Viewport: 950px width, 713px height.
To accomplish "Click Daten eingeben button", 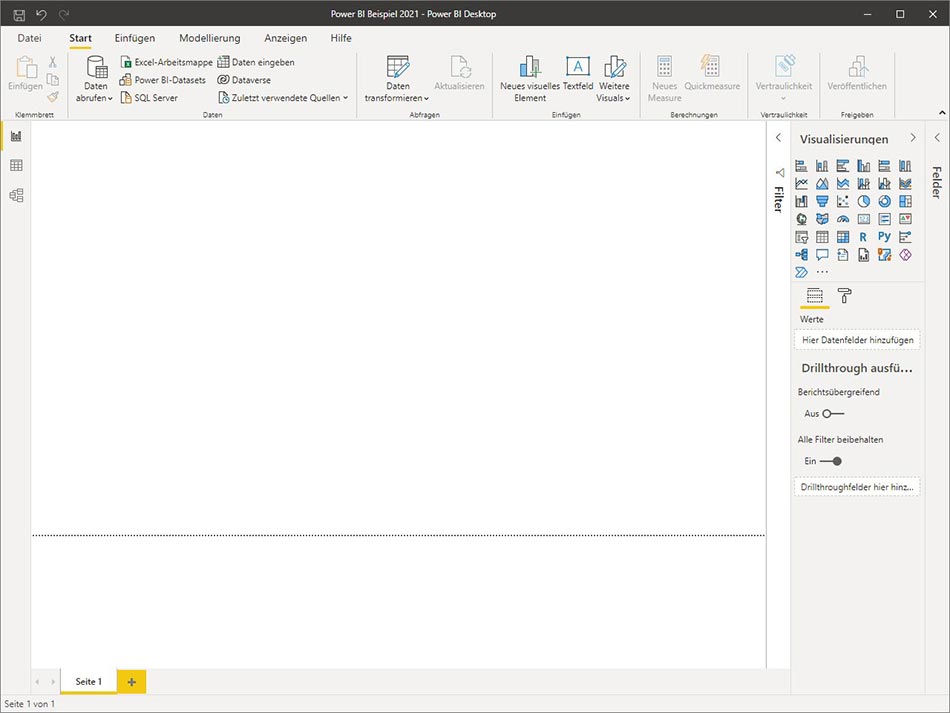I will tap(256, 62).
